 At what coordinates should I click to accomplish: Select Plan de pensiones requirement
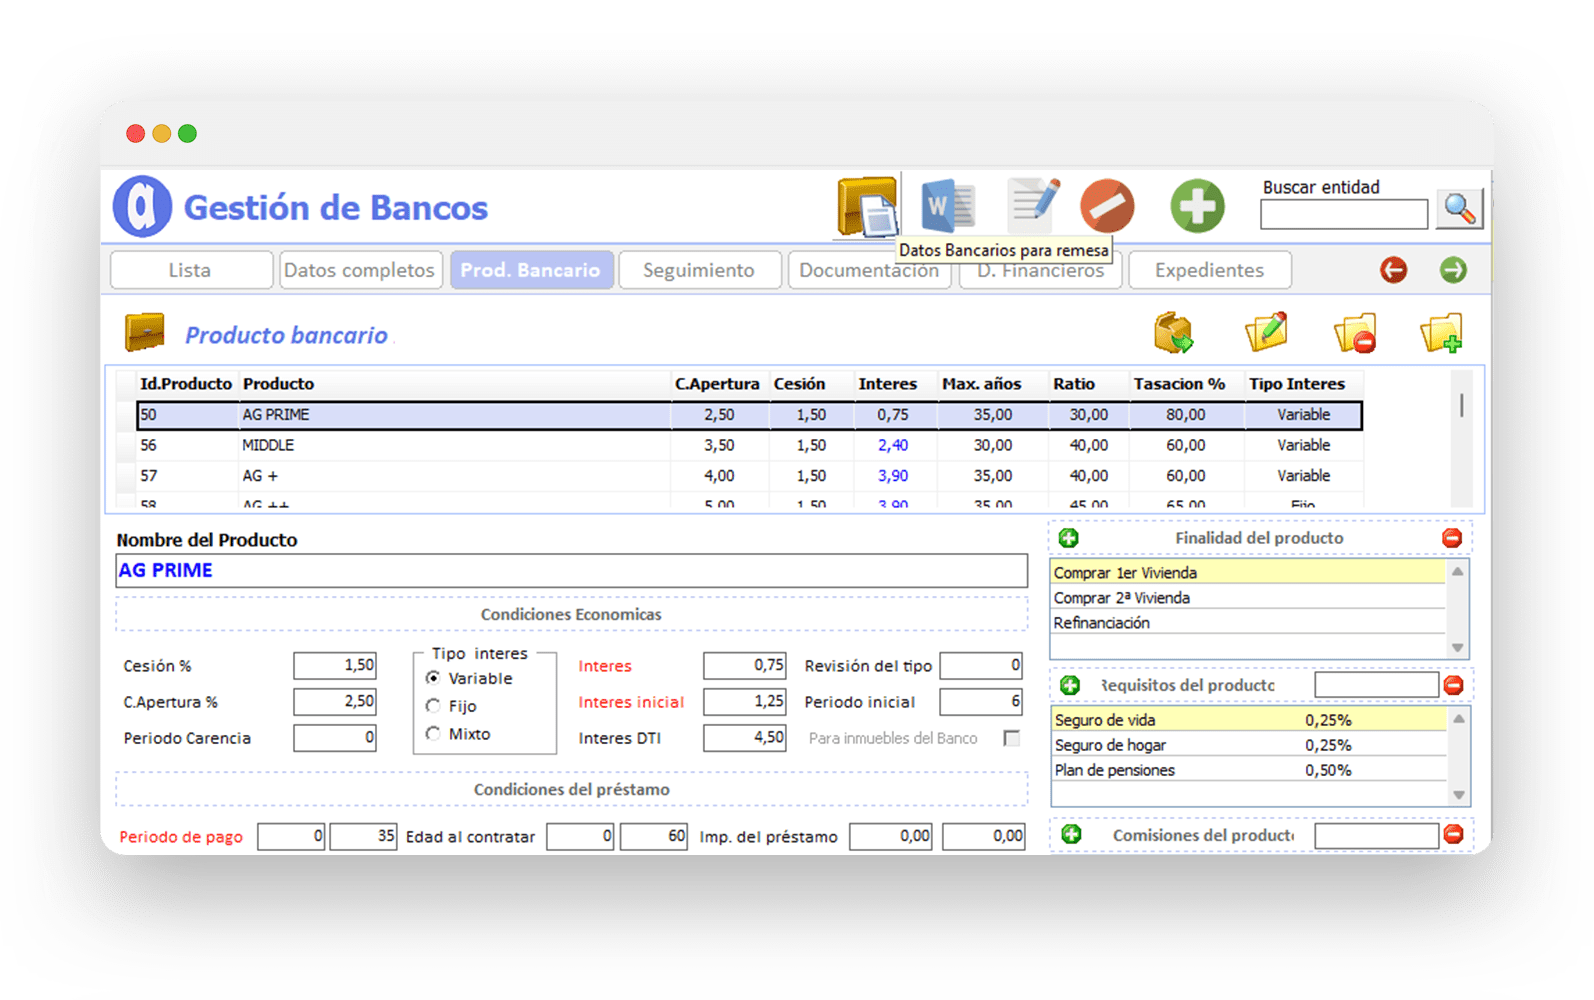[x=1248, y=770]
